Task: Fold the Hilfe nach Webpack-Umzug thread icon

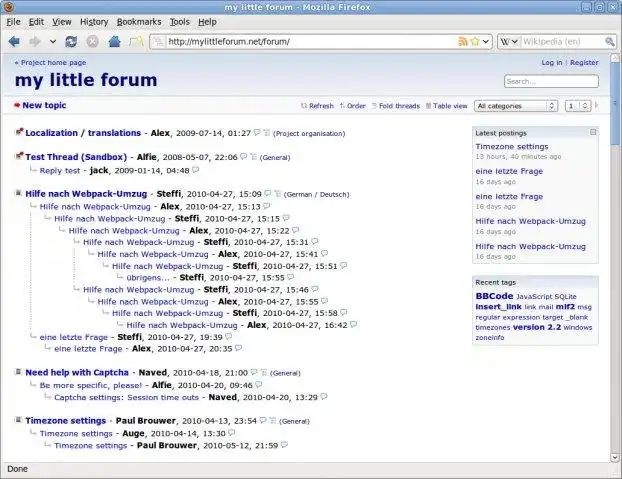Action: (18, 193)
